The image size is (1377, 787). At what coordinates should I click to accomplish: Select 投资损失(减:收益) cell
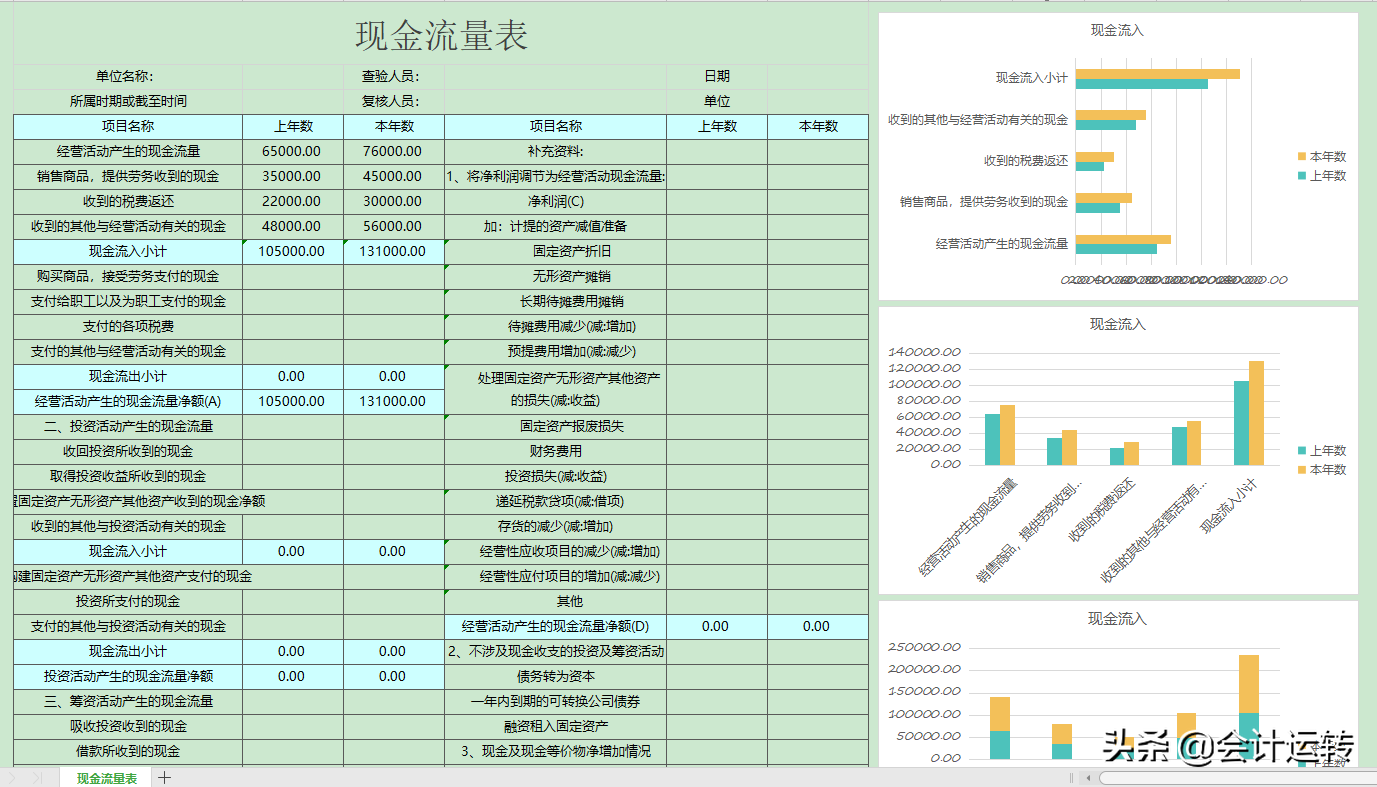[x=556, y=476]
